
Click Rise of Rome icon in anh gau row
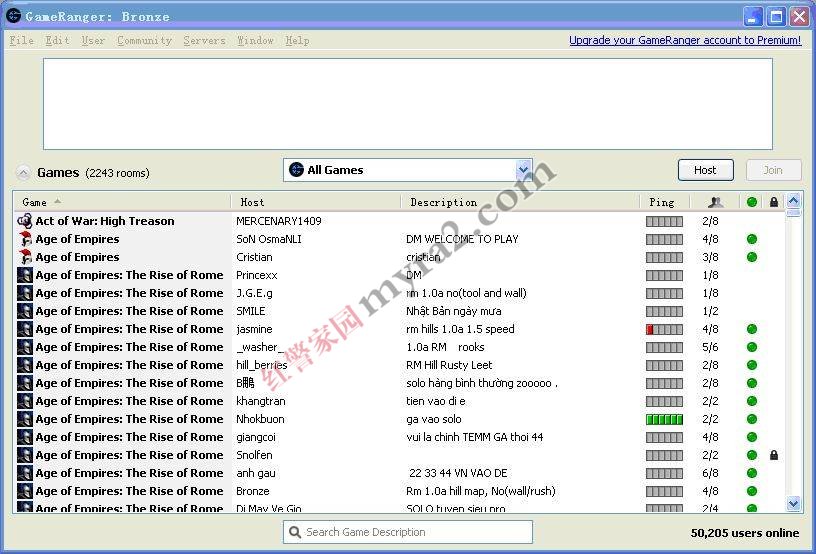click(25, 473)
